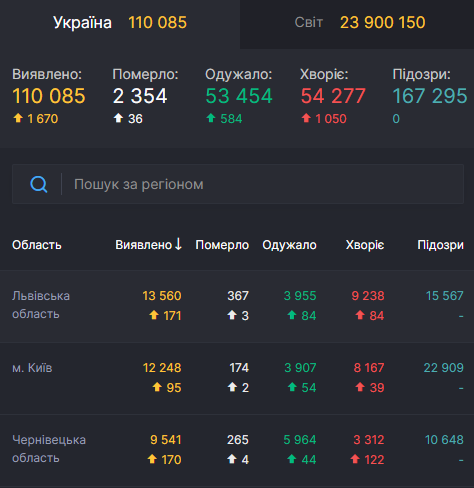Screen dimensions: 474x488
Task: Switch to the Світ tab
Action: point(357,24)
